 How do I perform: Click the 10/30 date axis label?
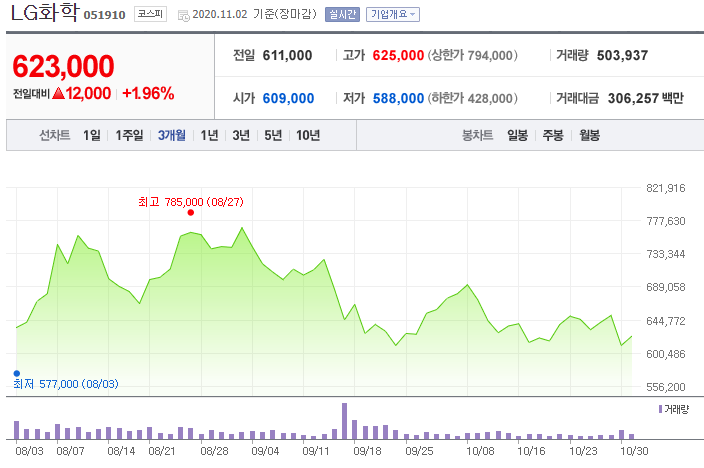tap(634, 451)
